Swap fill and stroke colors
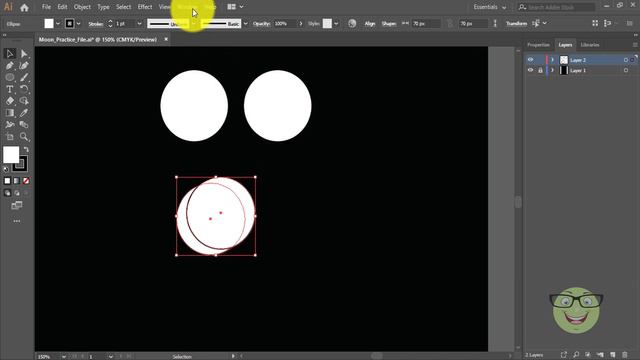This screenshot has width=640, height=360. point(26,149)
